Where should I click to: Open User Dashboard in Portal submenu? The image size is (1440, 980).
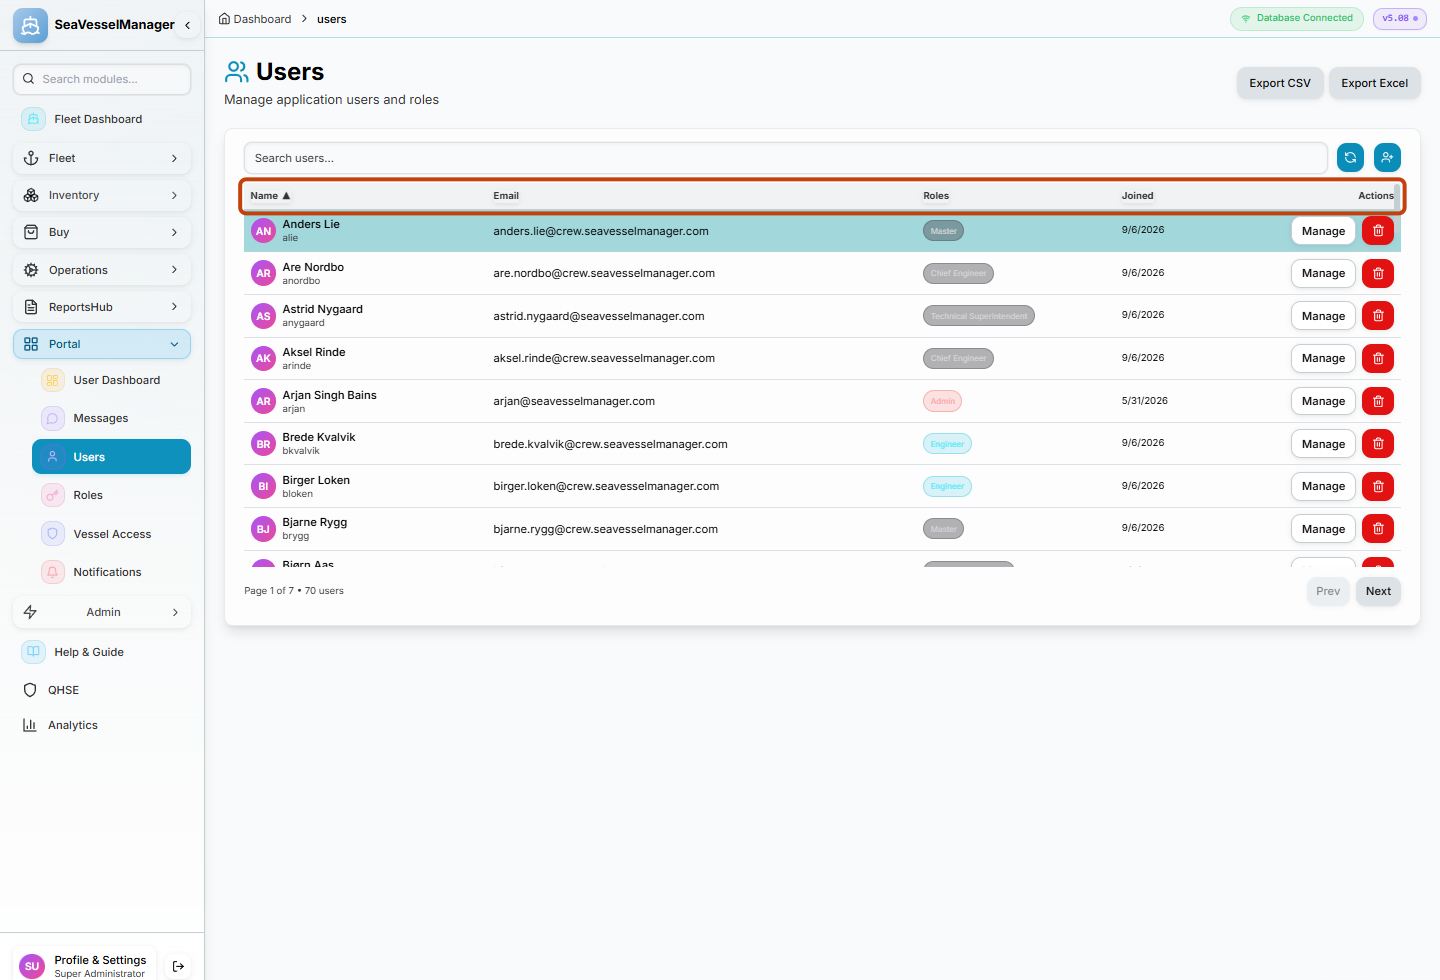coord(112,380)
